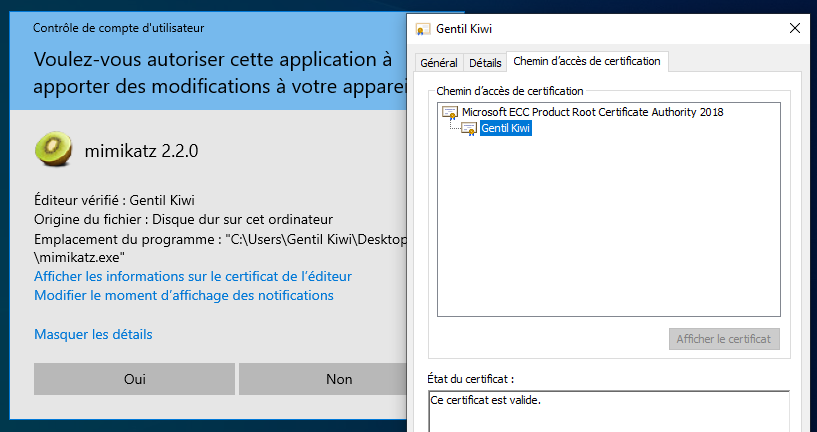817x432 pixels.
Task: Select Microsoft ECC Product Root Certificate Authority 2018
Action: pyautogui.click(x=592, y=112)
